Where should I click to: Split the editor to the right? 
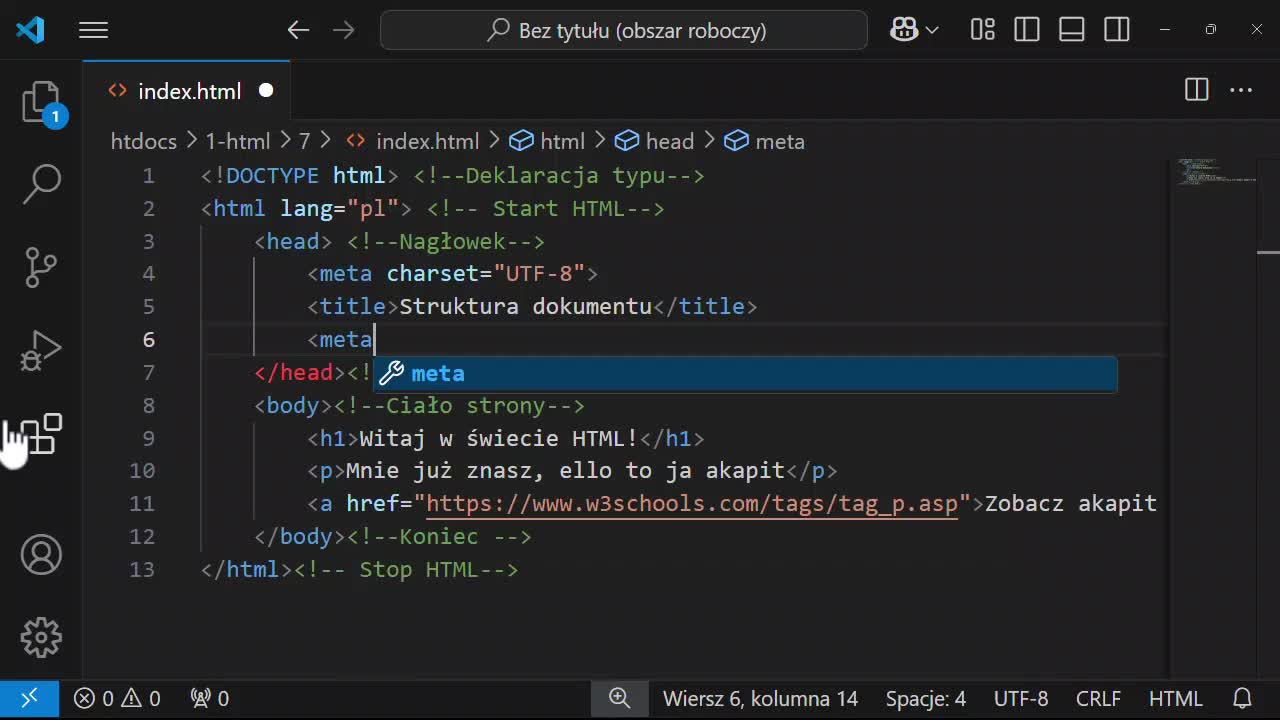pos(1197,90)
